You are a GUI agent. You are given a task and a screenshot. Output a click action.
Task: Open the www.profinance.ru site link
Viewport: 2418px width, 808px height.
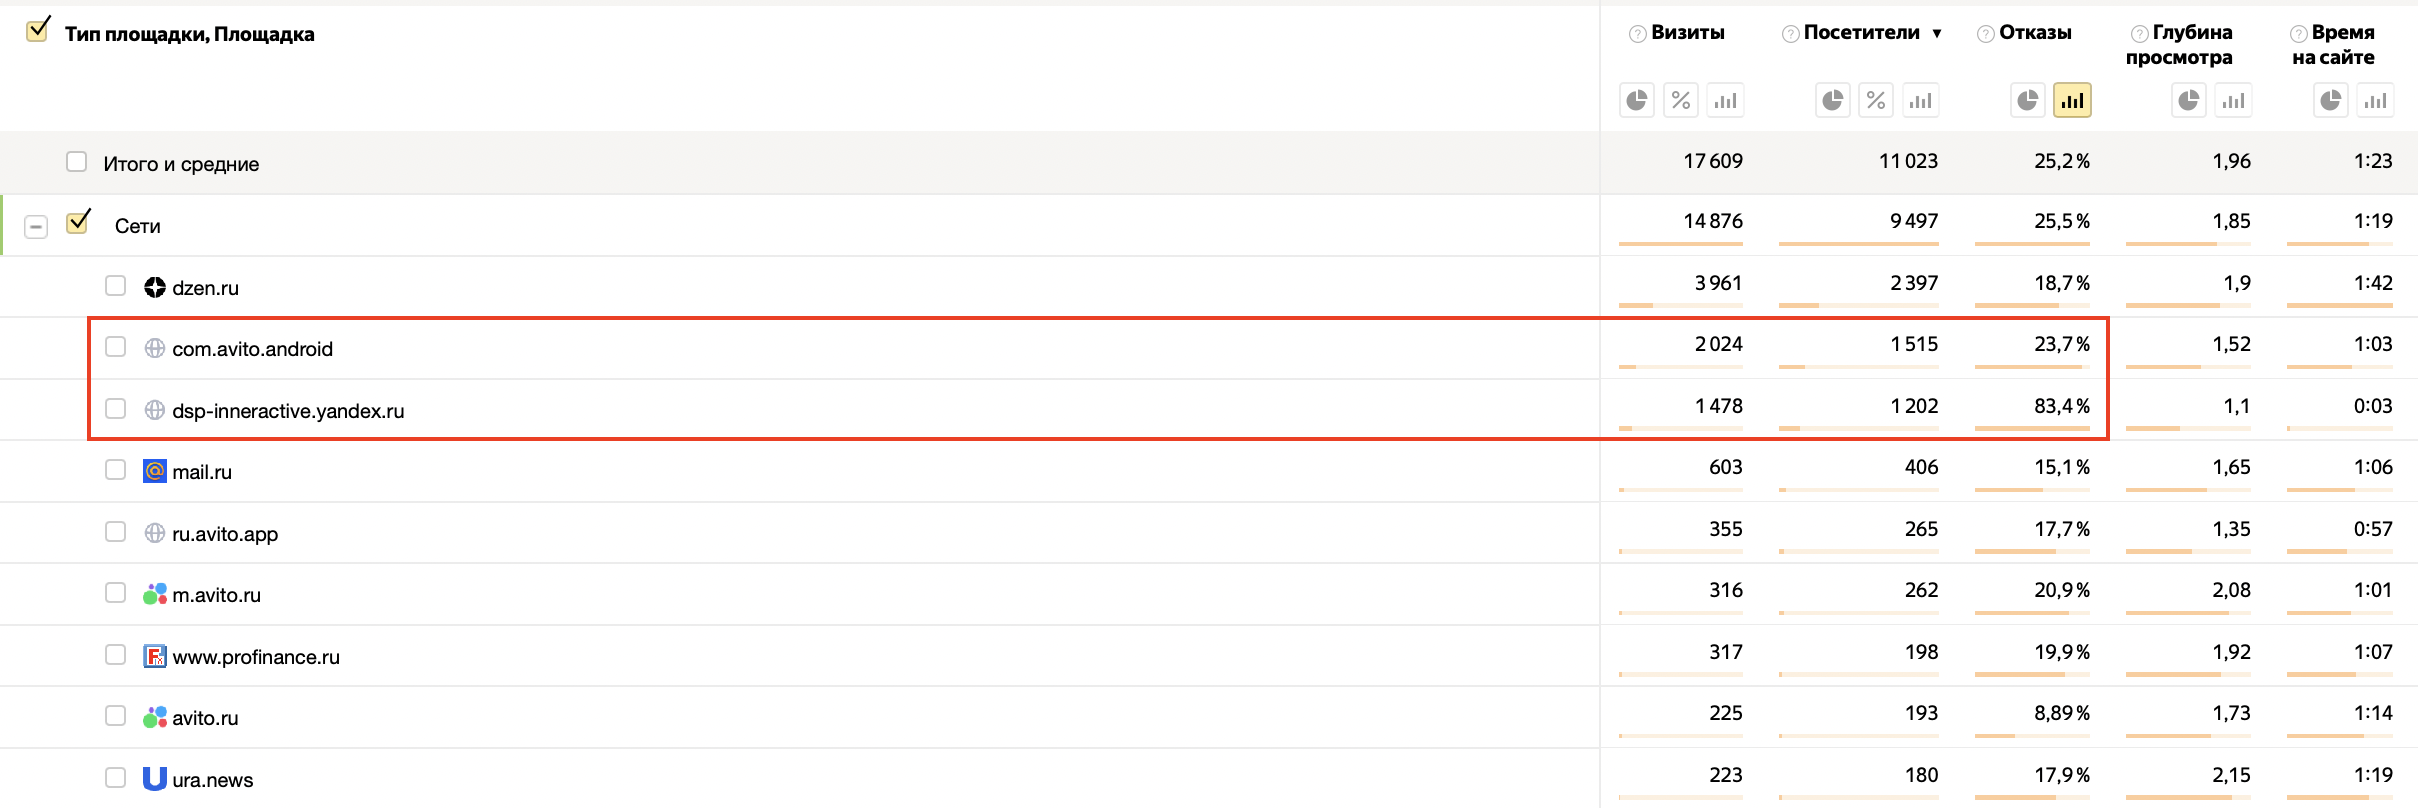(x=256, y=657)
